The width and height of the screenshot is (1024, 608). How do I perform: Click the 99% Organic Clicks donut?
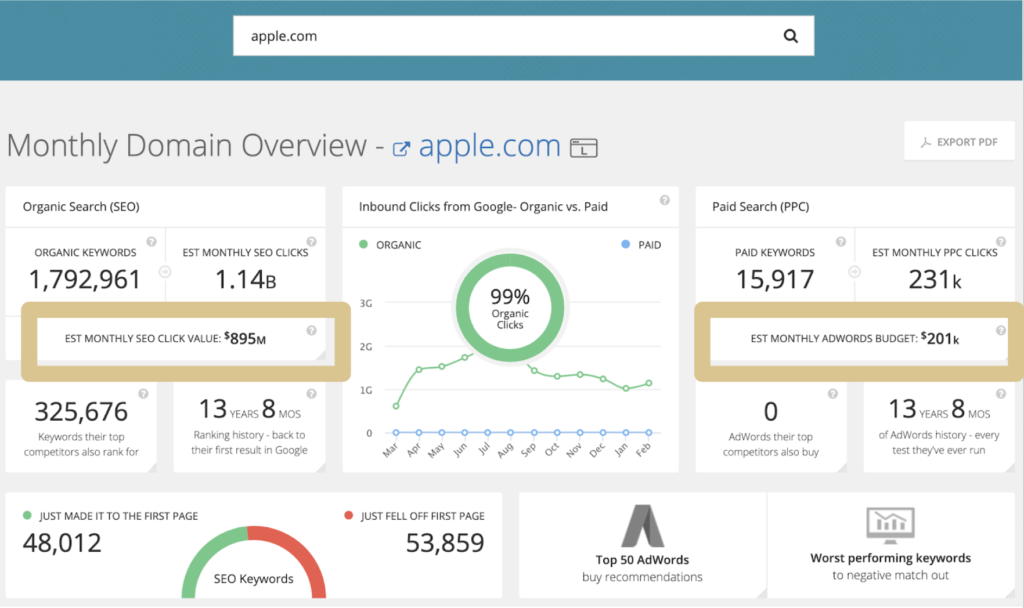510,308
